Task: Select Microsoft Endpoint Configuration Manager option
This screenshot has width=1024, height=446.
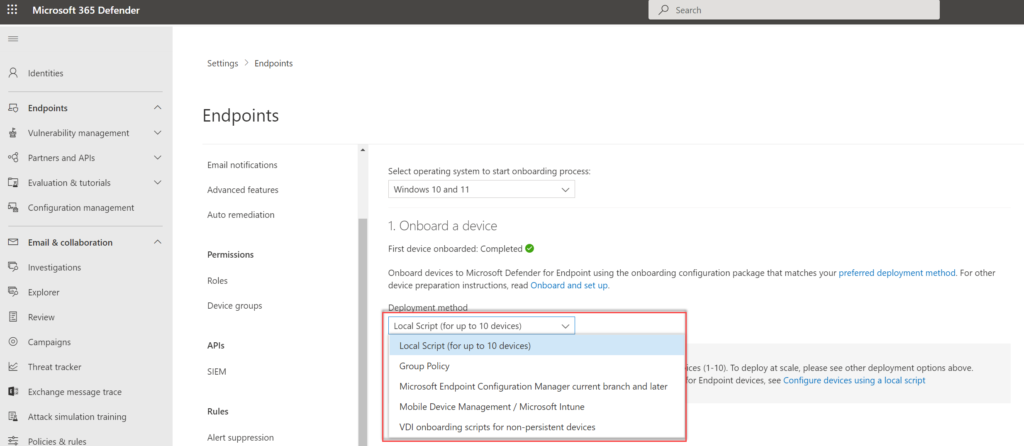Action: point(537,387)
